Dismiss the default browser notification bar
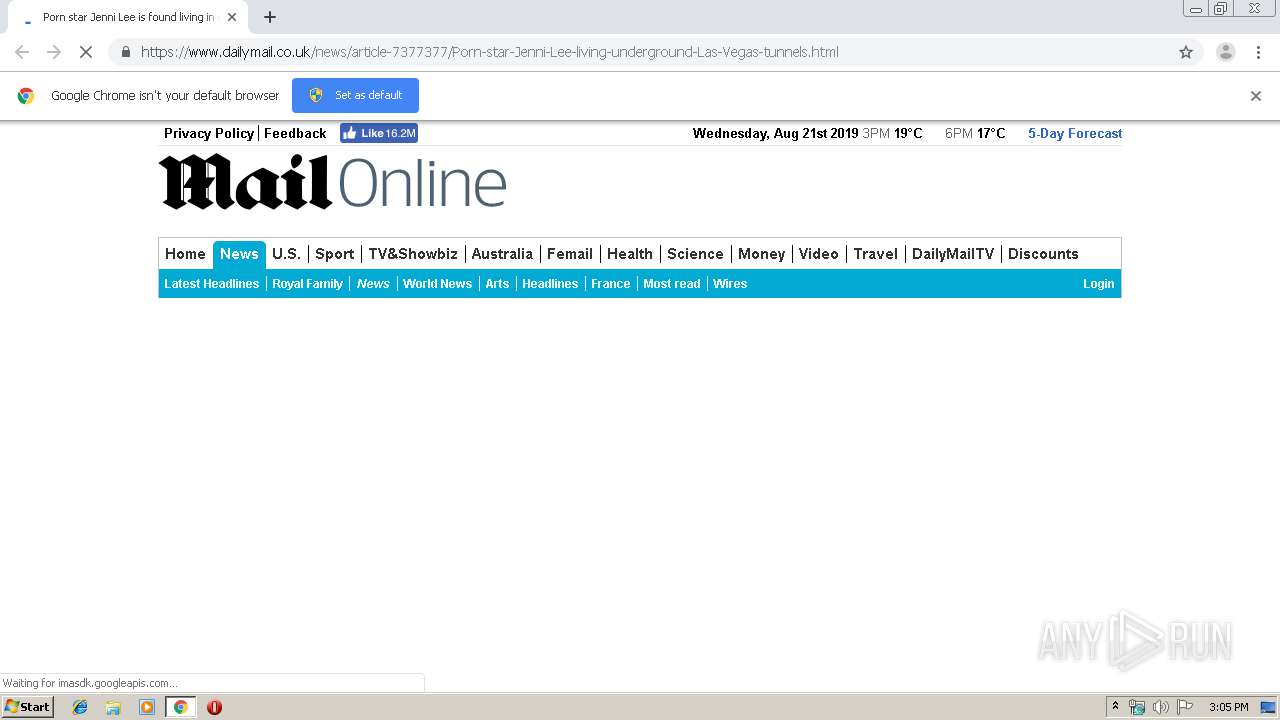1280x720 pixels. pos(1256,96)
